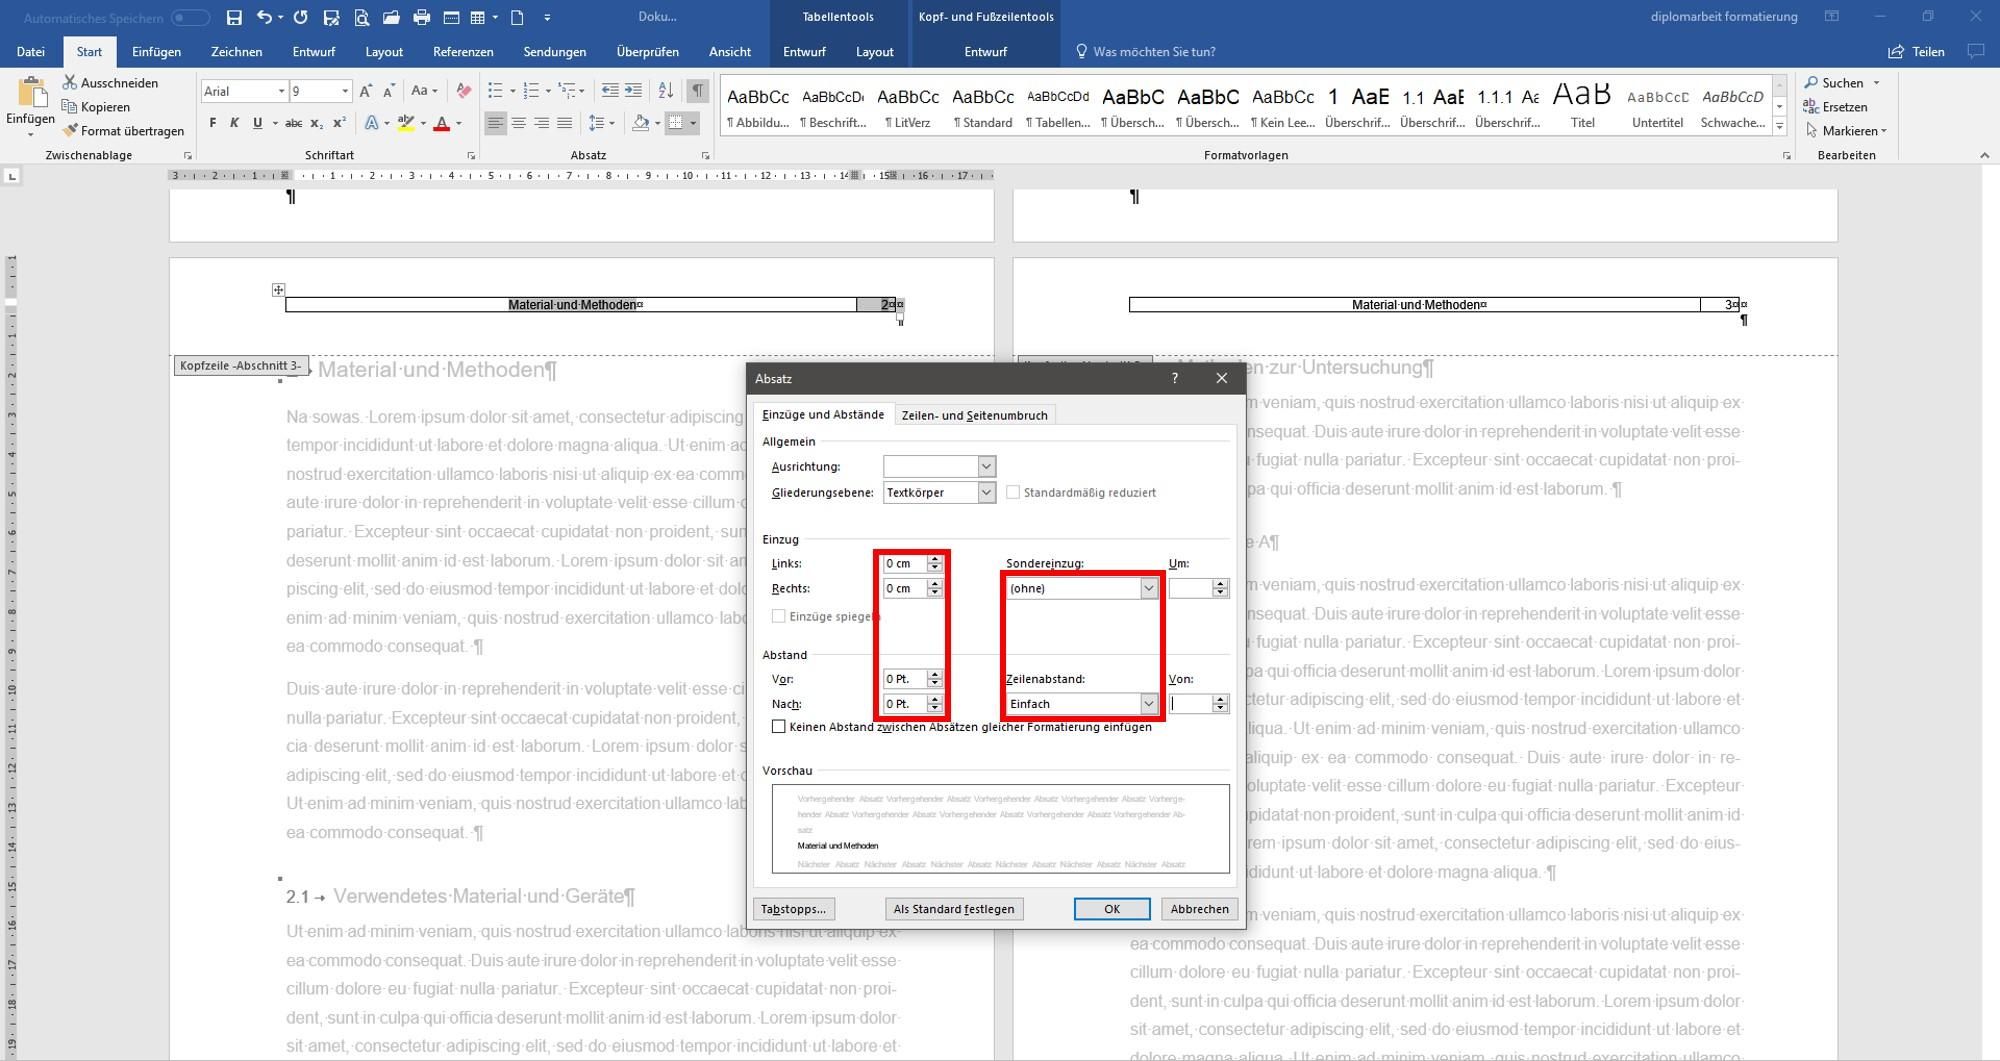Screen dimensions: 2000x1061
Task: Open the Referenzen ribbon tab
Action: [x=463, y=52]
